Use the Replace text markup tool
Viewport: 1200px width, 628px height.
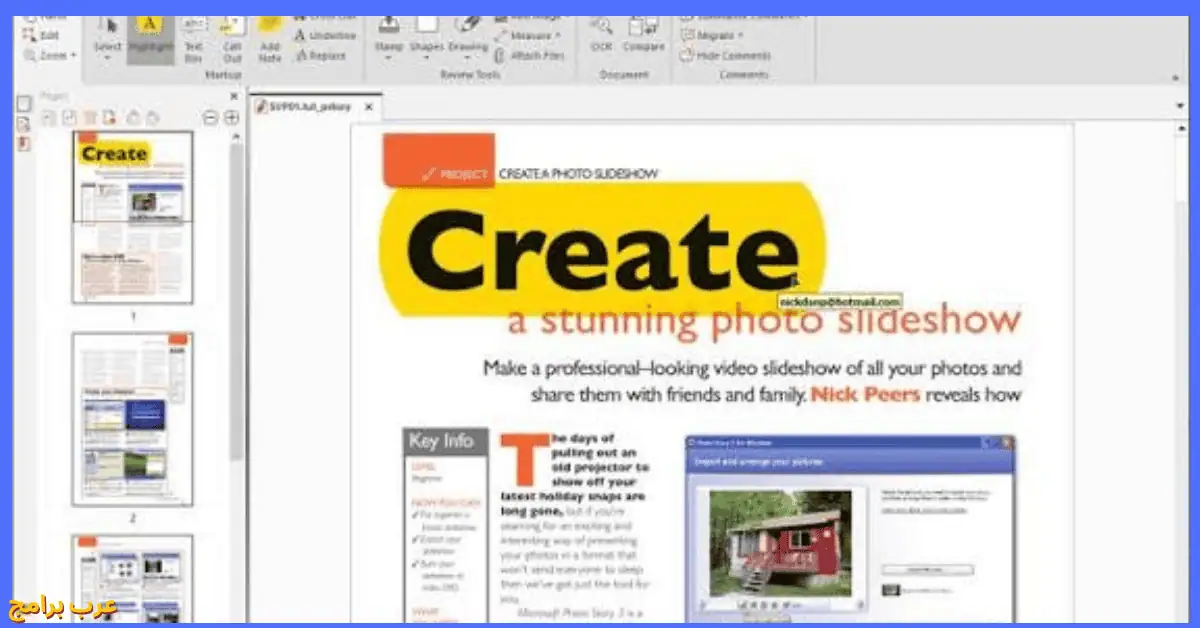coord(321,56)
